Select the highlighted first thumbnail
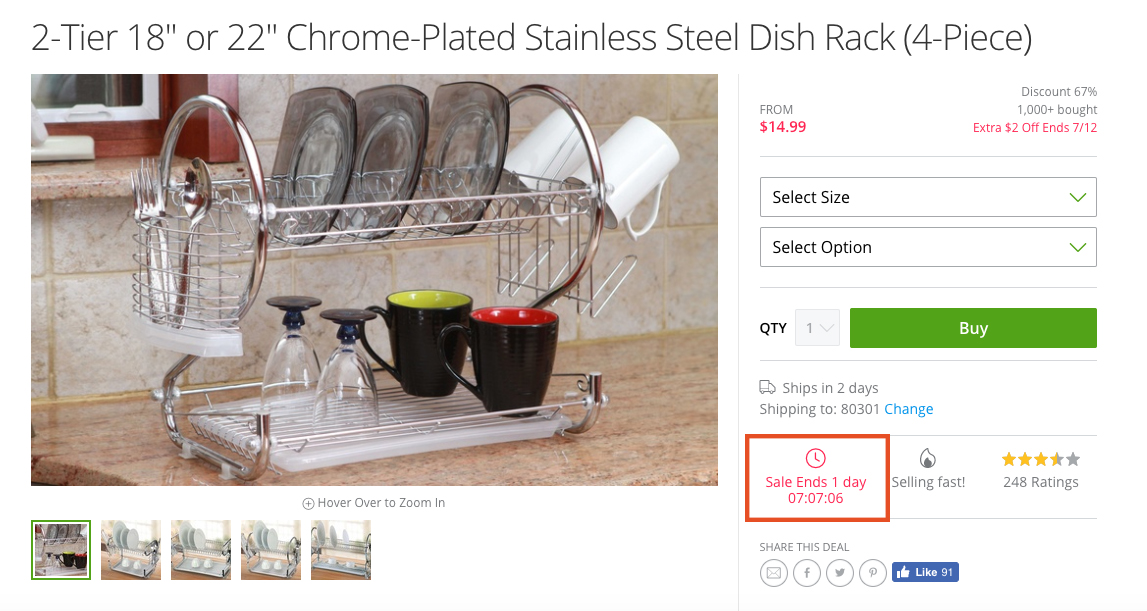 click(x=60, y=550)
